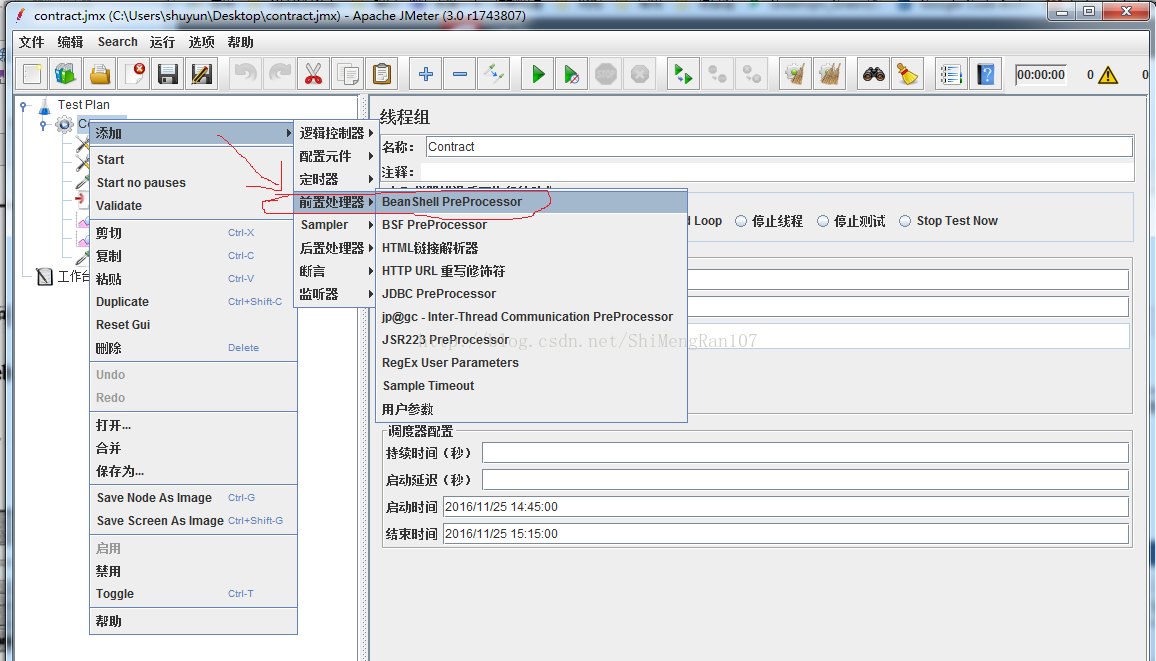Click the Start no pauses toolbar icon
The image size is (1156, 661).
click(571, 74)
